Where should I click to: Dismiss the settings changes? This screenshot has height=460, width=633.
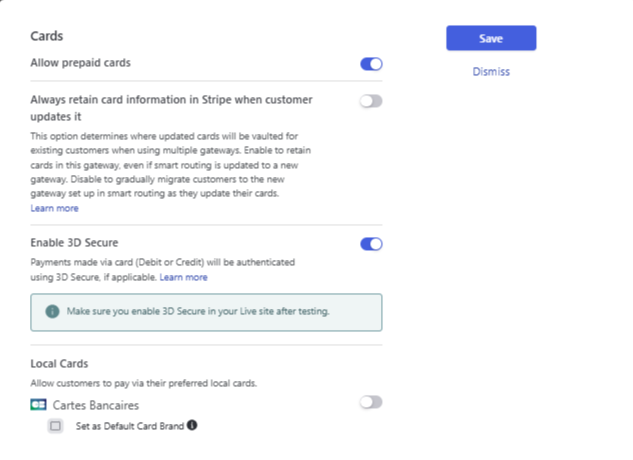click(491, 71)
